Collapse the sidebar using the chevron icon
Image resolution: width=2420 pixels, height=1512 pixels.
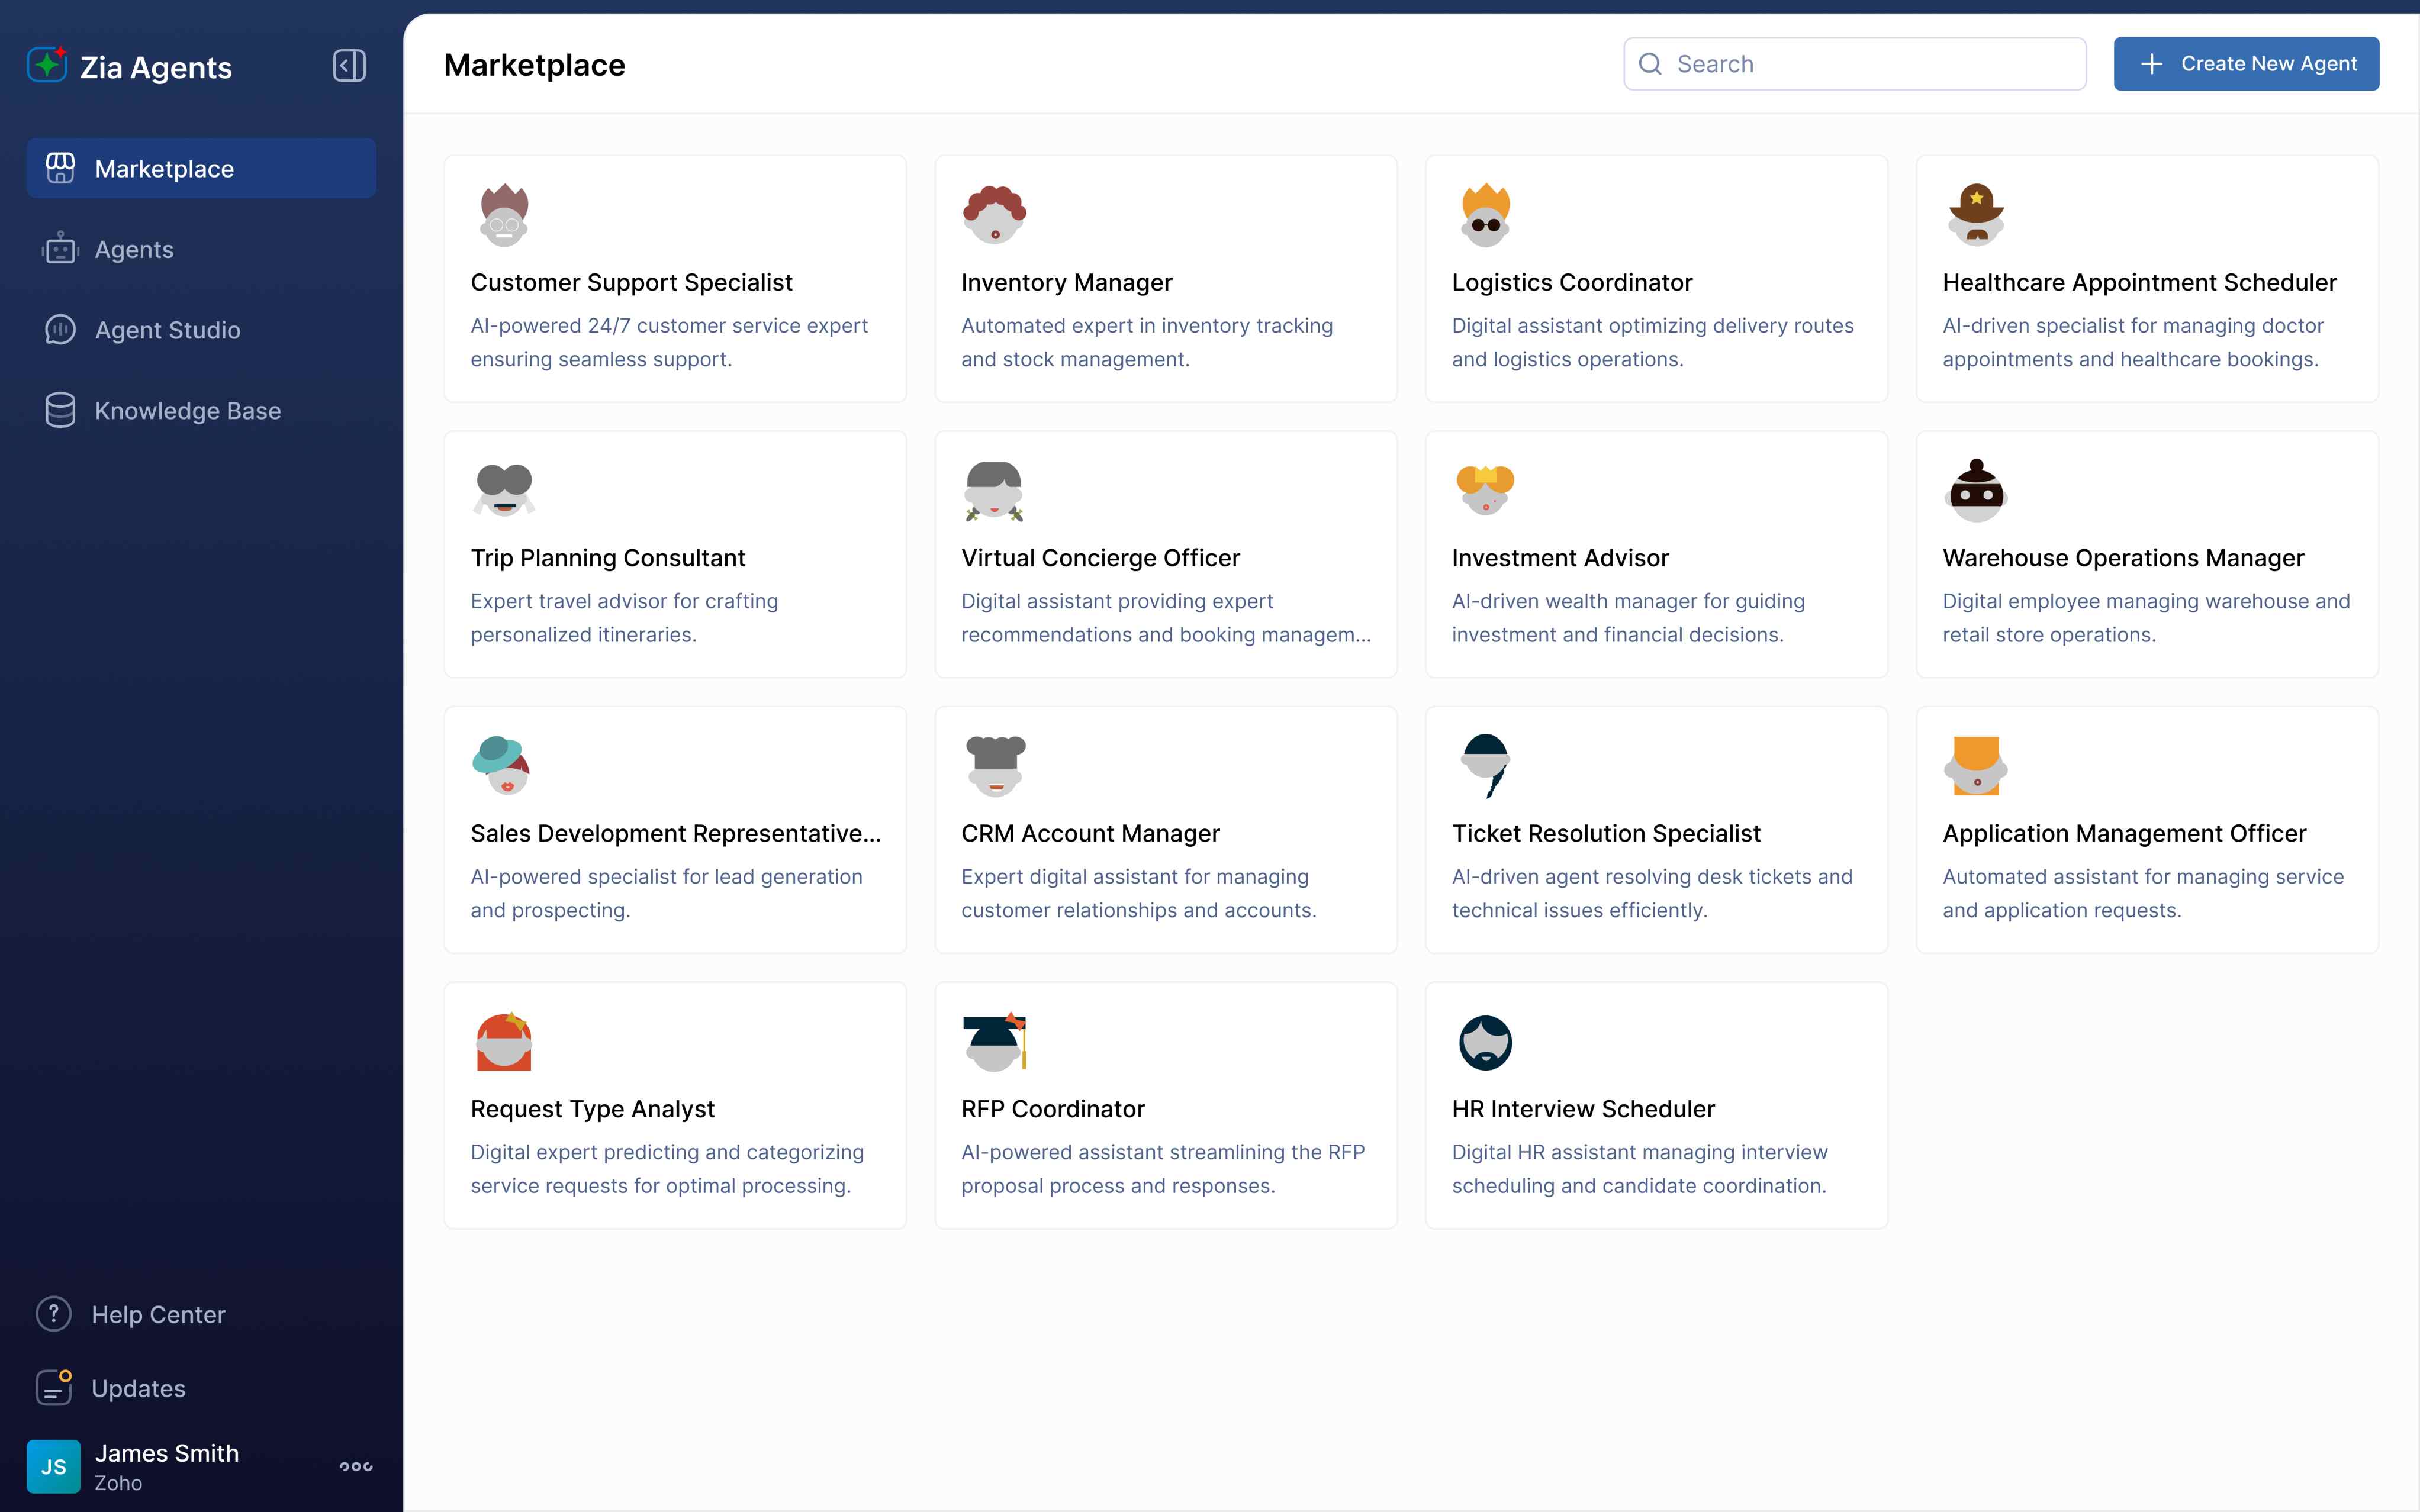click(348, 66)
